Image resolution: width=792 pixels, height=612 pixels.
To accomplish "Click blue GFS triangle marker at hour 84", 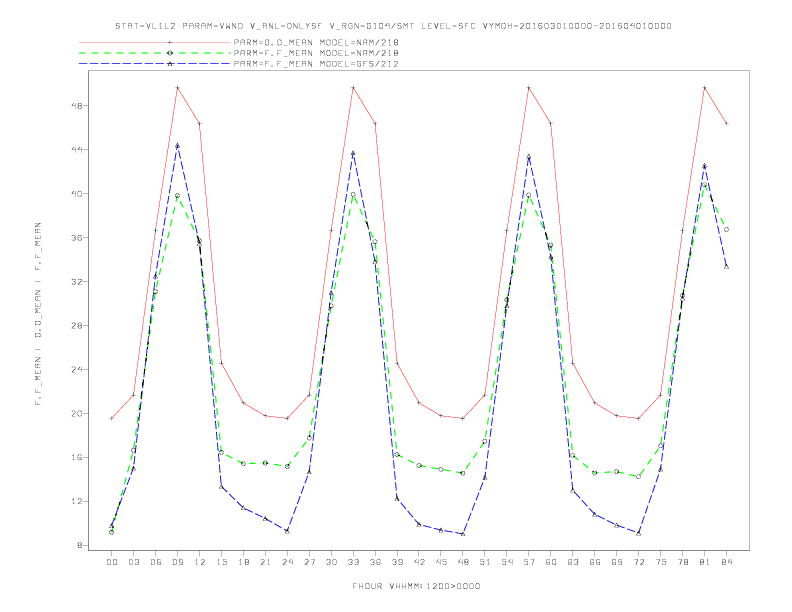I will (726, 266).
